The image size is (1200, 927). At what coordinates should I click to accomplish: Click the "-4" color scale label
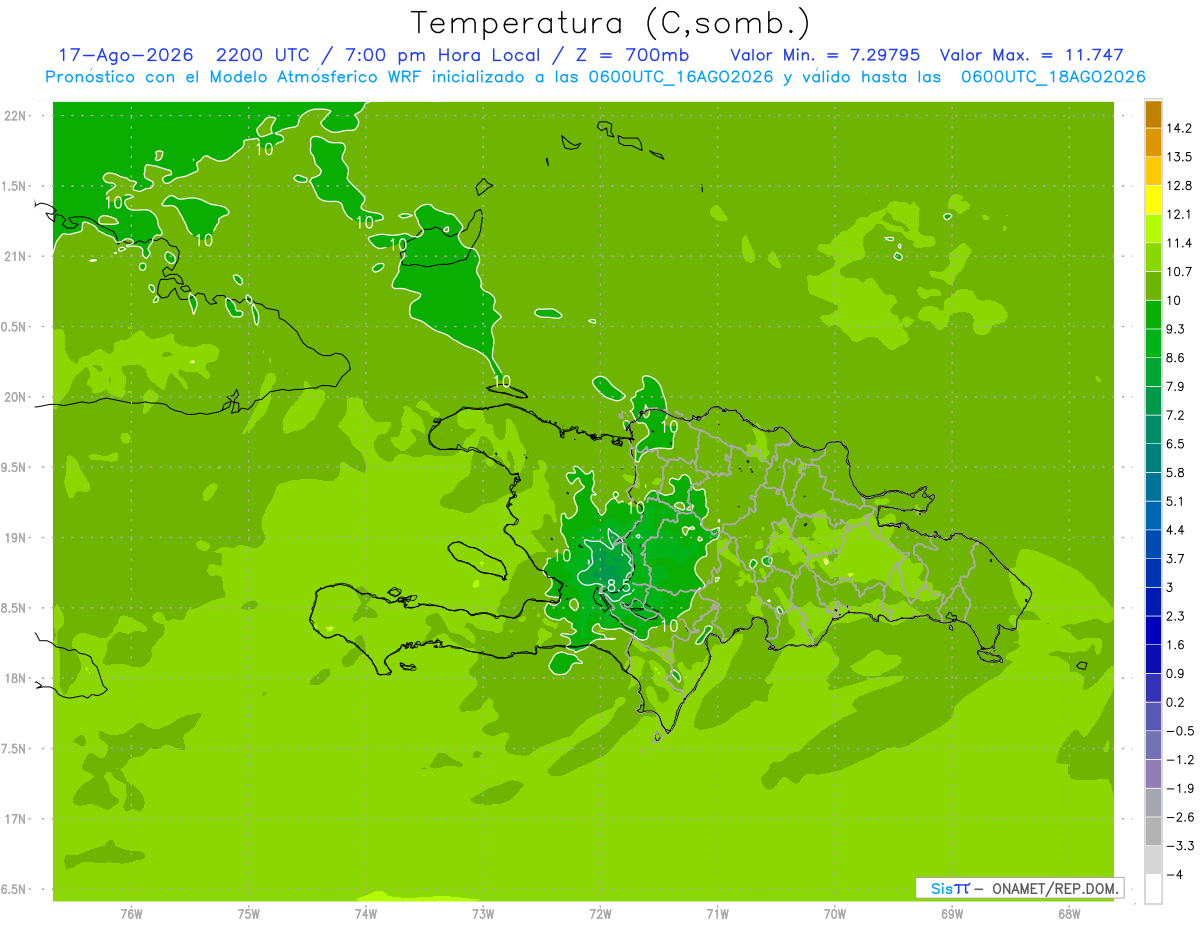click(x=1175, y=874)
